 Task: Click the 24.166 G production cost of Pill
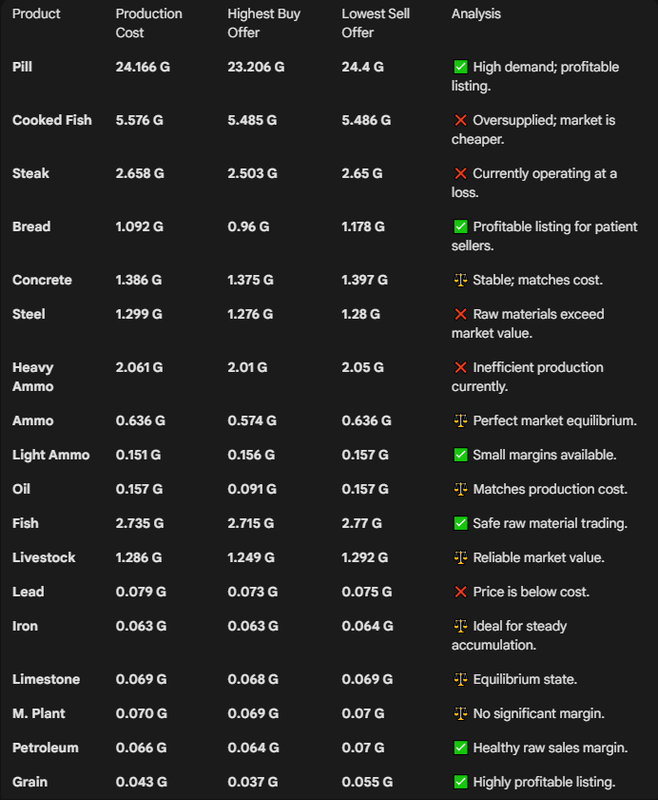point(143,67)
